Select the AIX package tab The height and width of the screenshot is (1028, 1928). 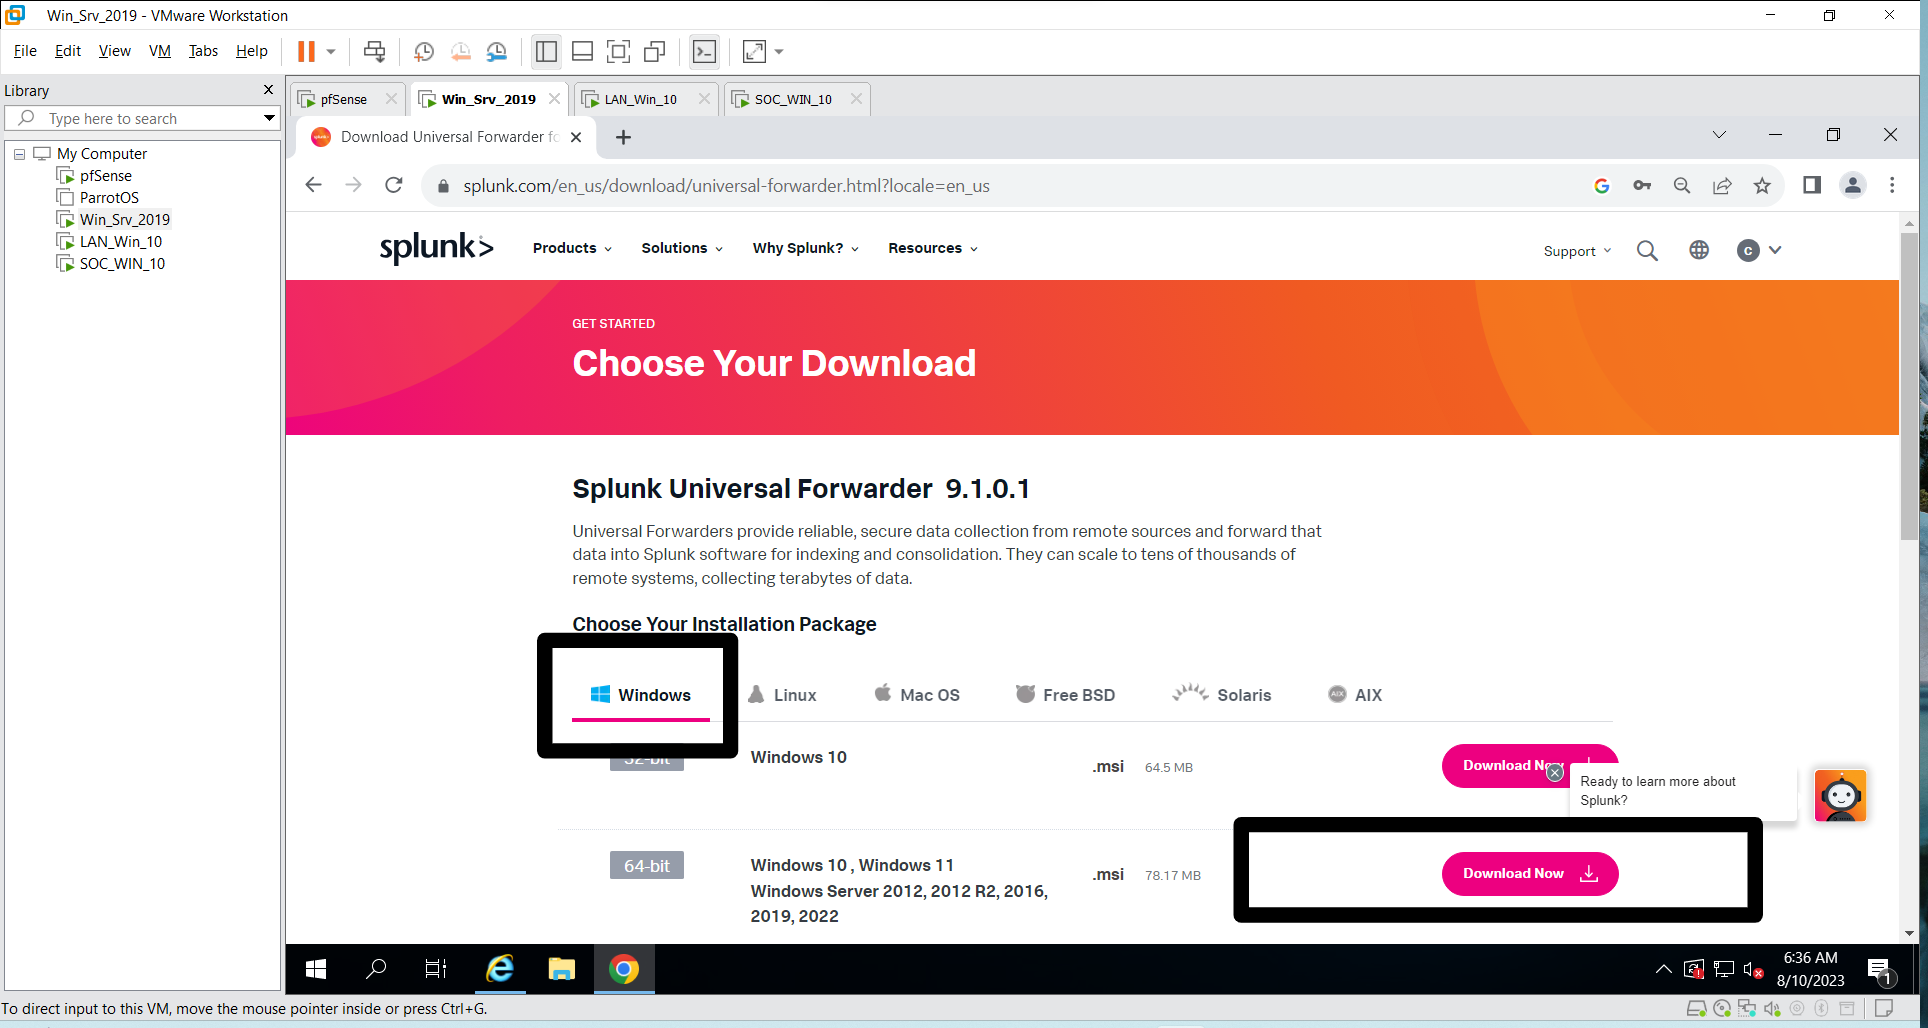coord(1355,695)
